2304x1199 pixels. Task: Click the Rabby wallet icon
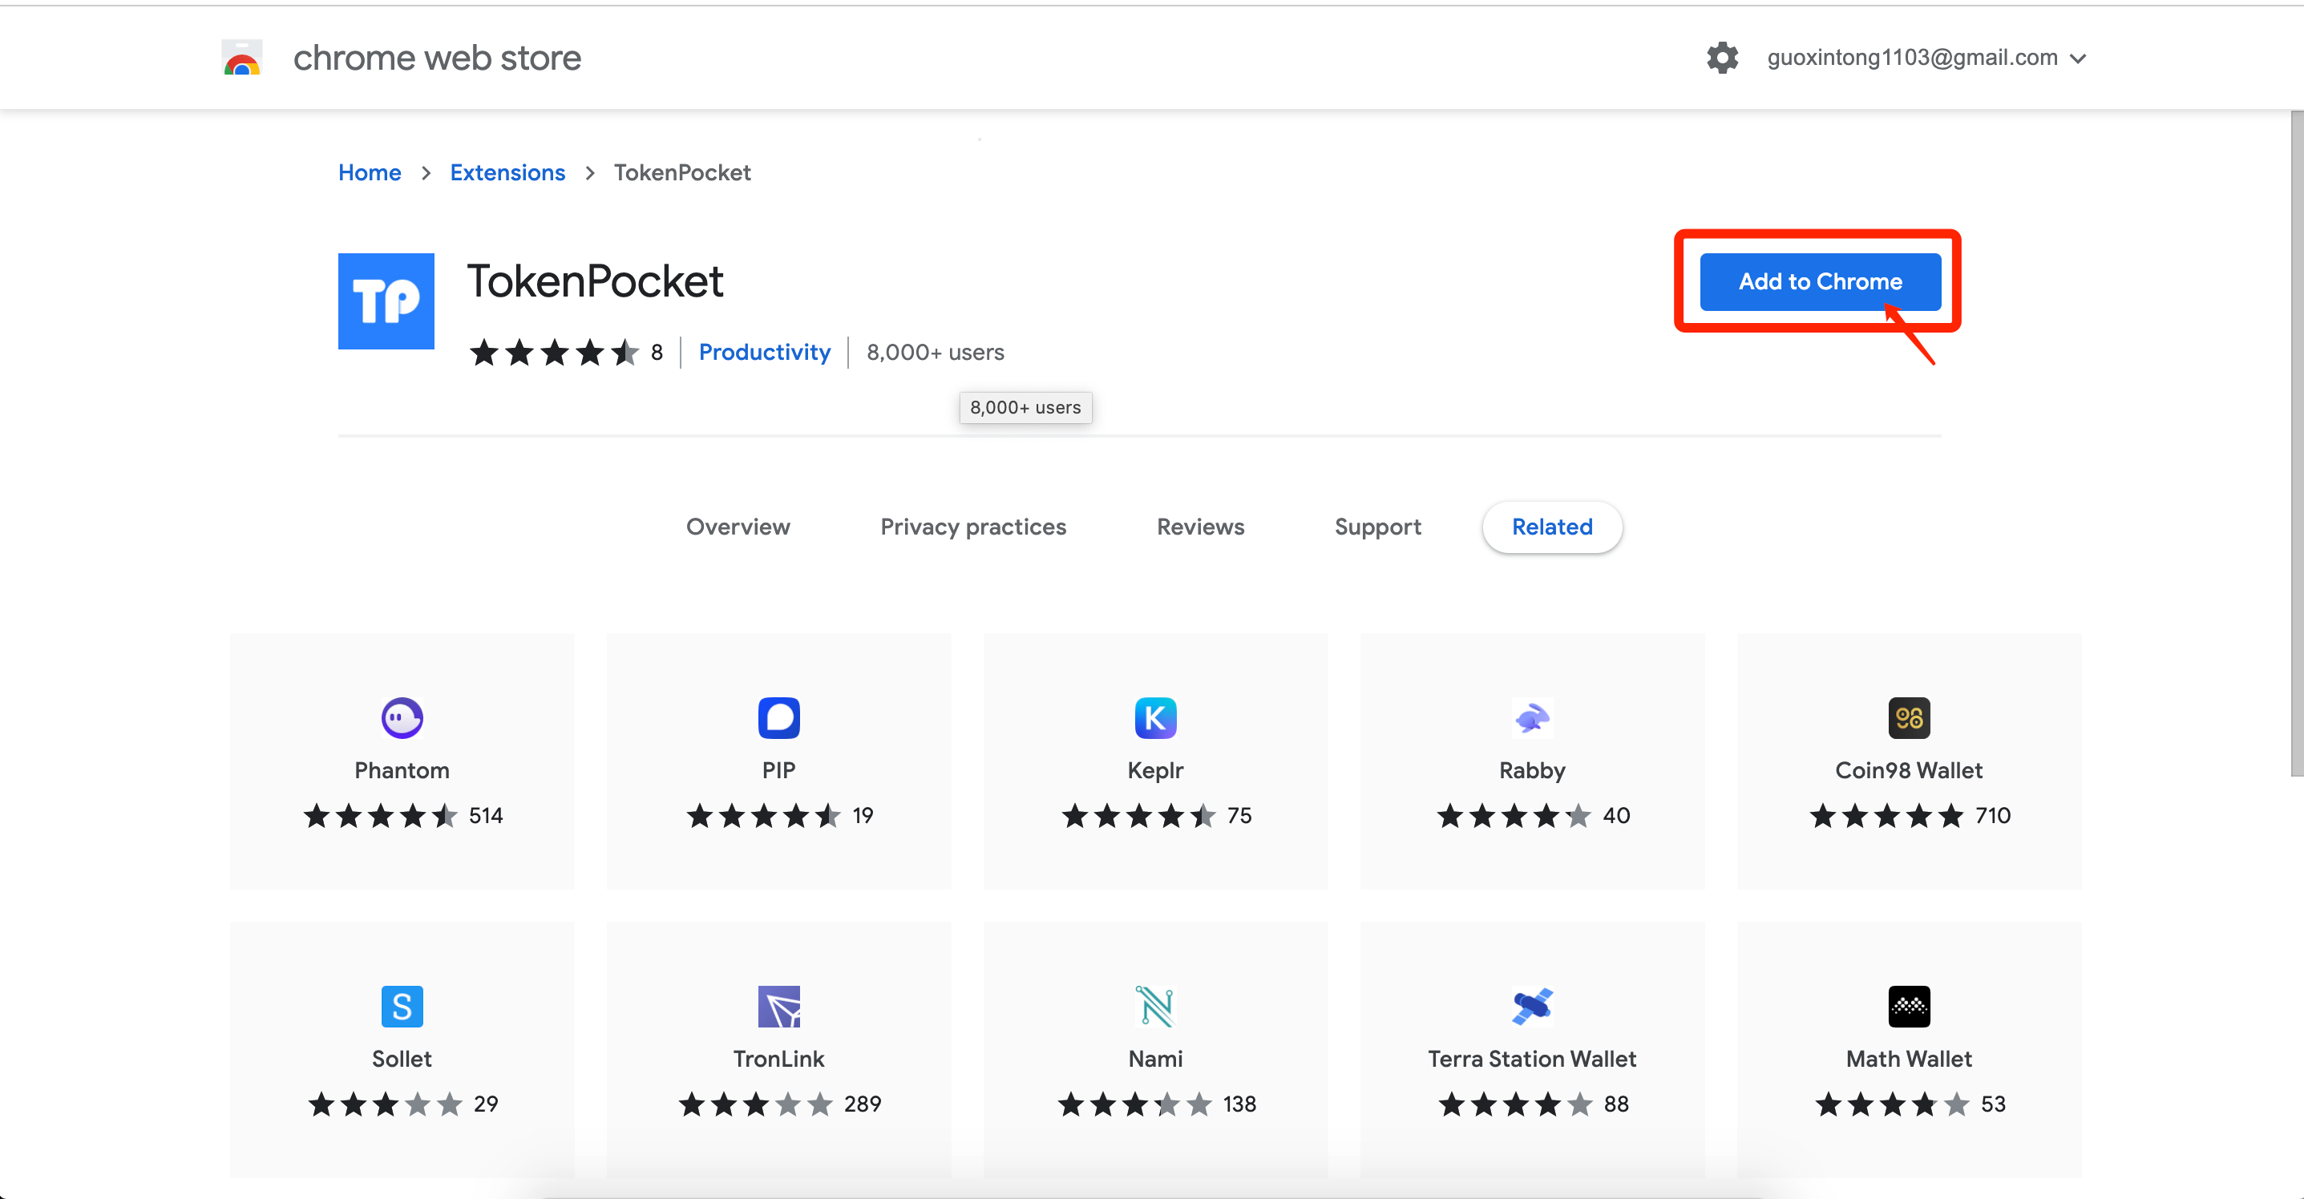pyautogui.click(x=1531, y=718)
